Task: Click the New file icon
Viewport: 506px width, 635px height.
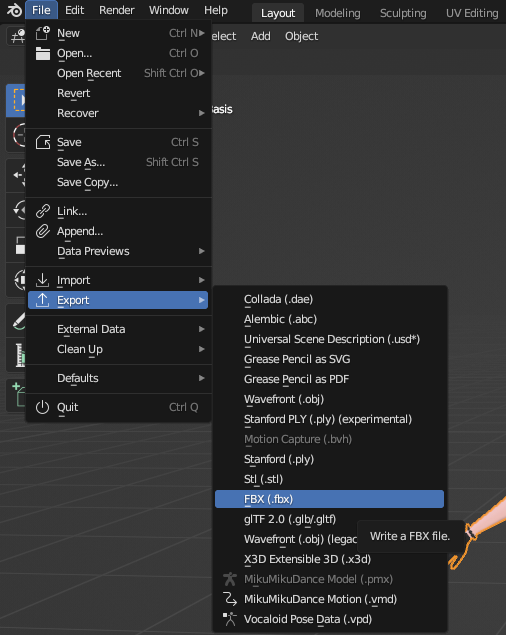Action: point(43,33)
